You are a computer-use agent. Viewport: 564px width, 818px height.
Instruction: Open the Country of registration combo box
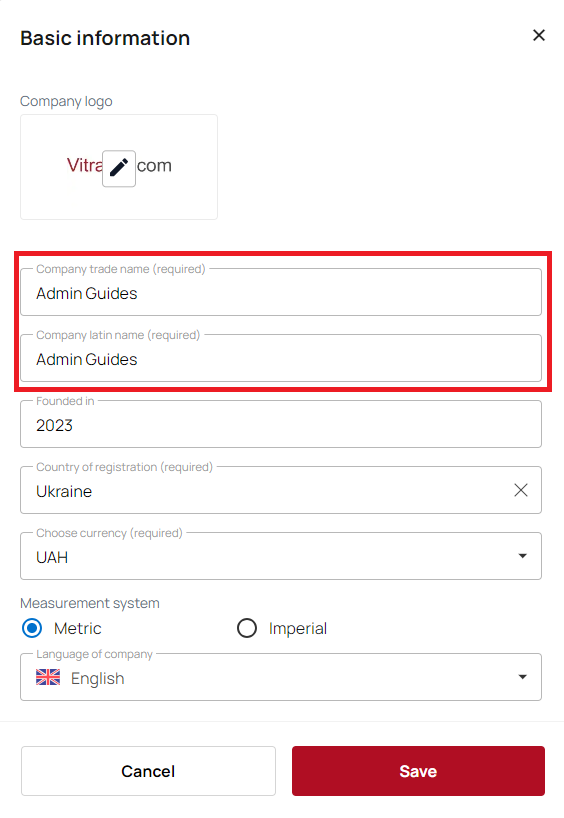tap(281, 490)
